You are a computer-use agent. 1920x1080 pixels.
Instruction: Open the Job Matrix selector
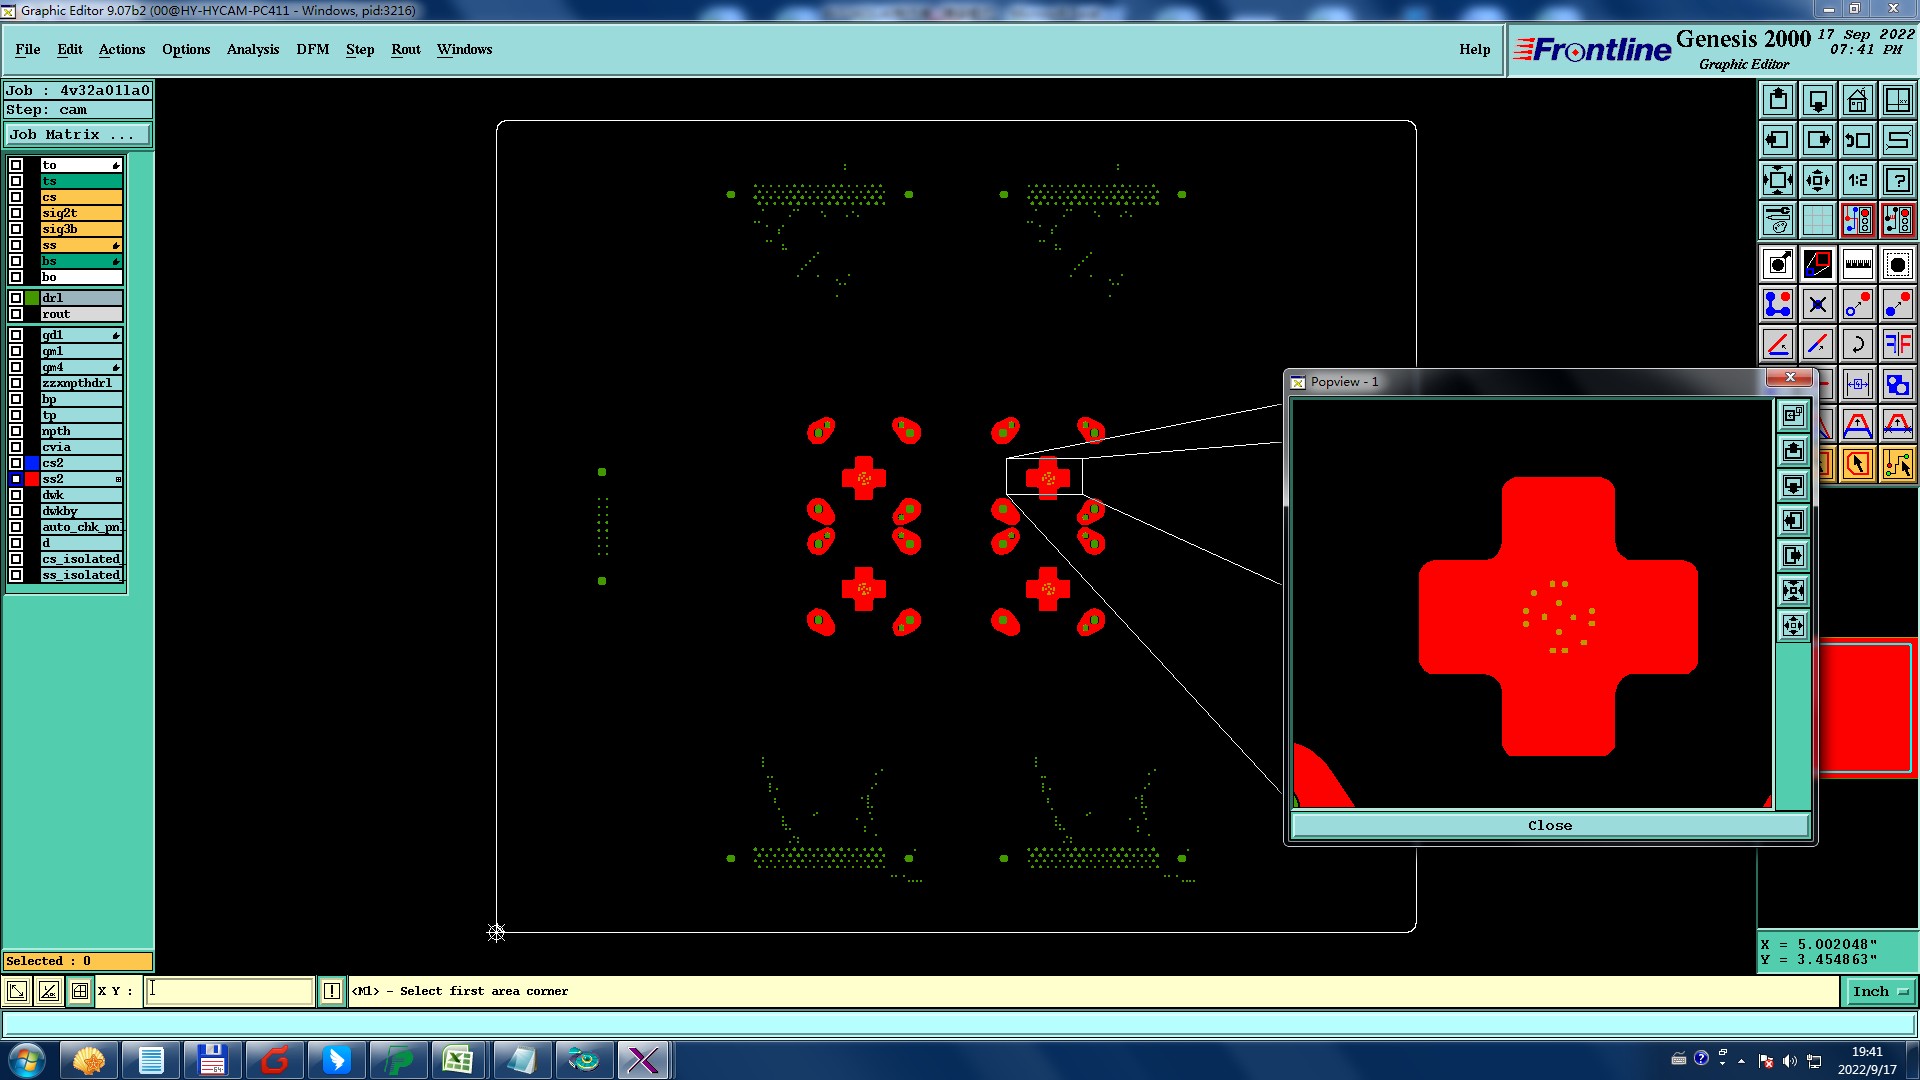[x=78, y=135]
